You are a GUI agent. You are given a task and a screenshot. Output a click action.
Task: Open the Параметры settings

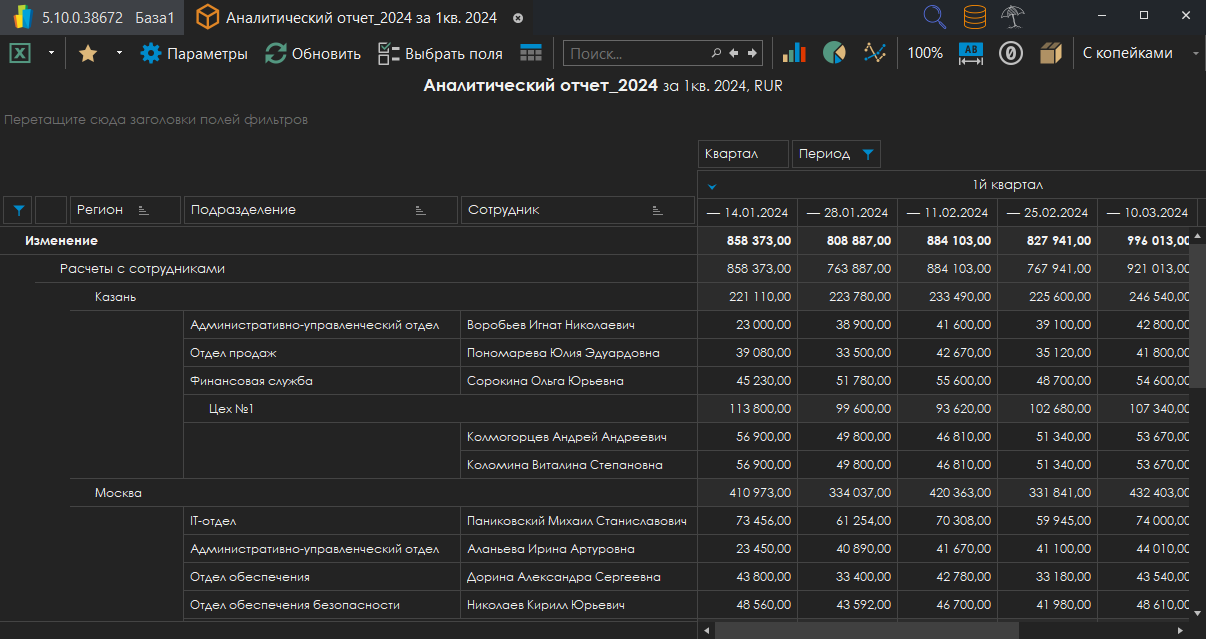click(x=194, y=54)
